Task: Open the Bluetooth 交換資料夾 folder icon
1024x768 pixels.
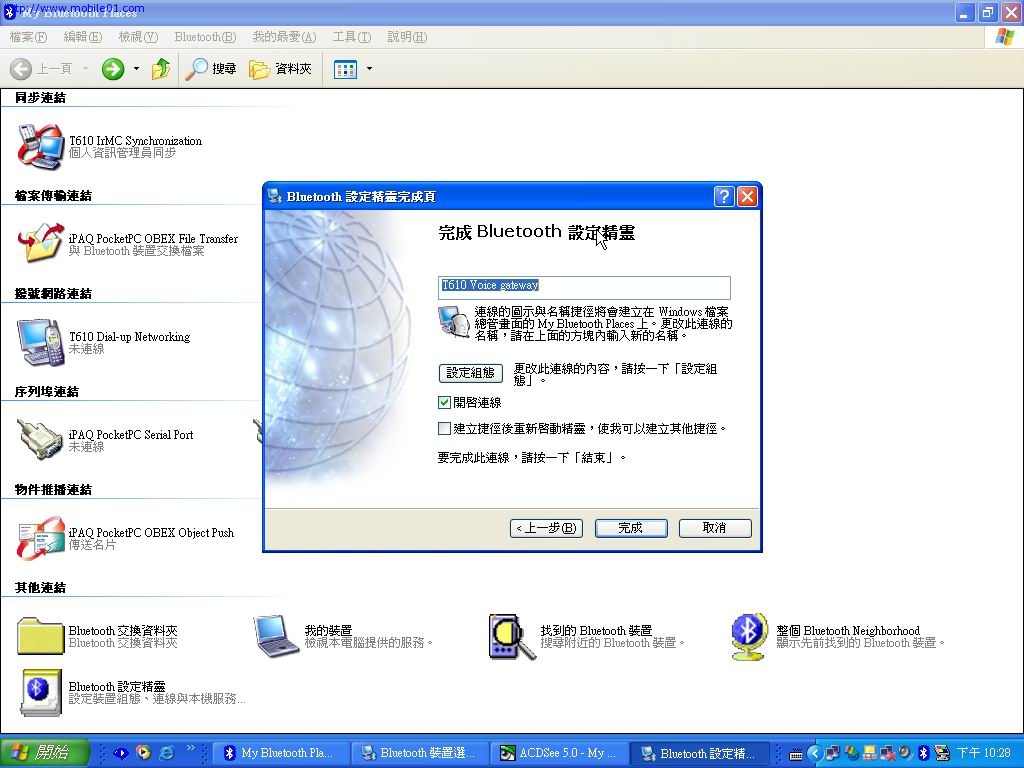Action: coord(40,636)
